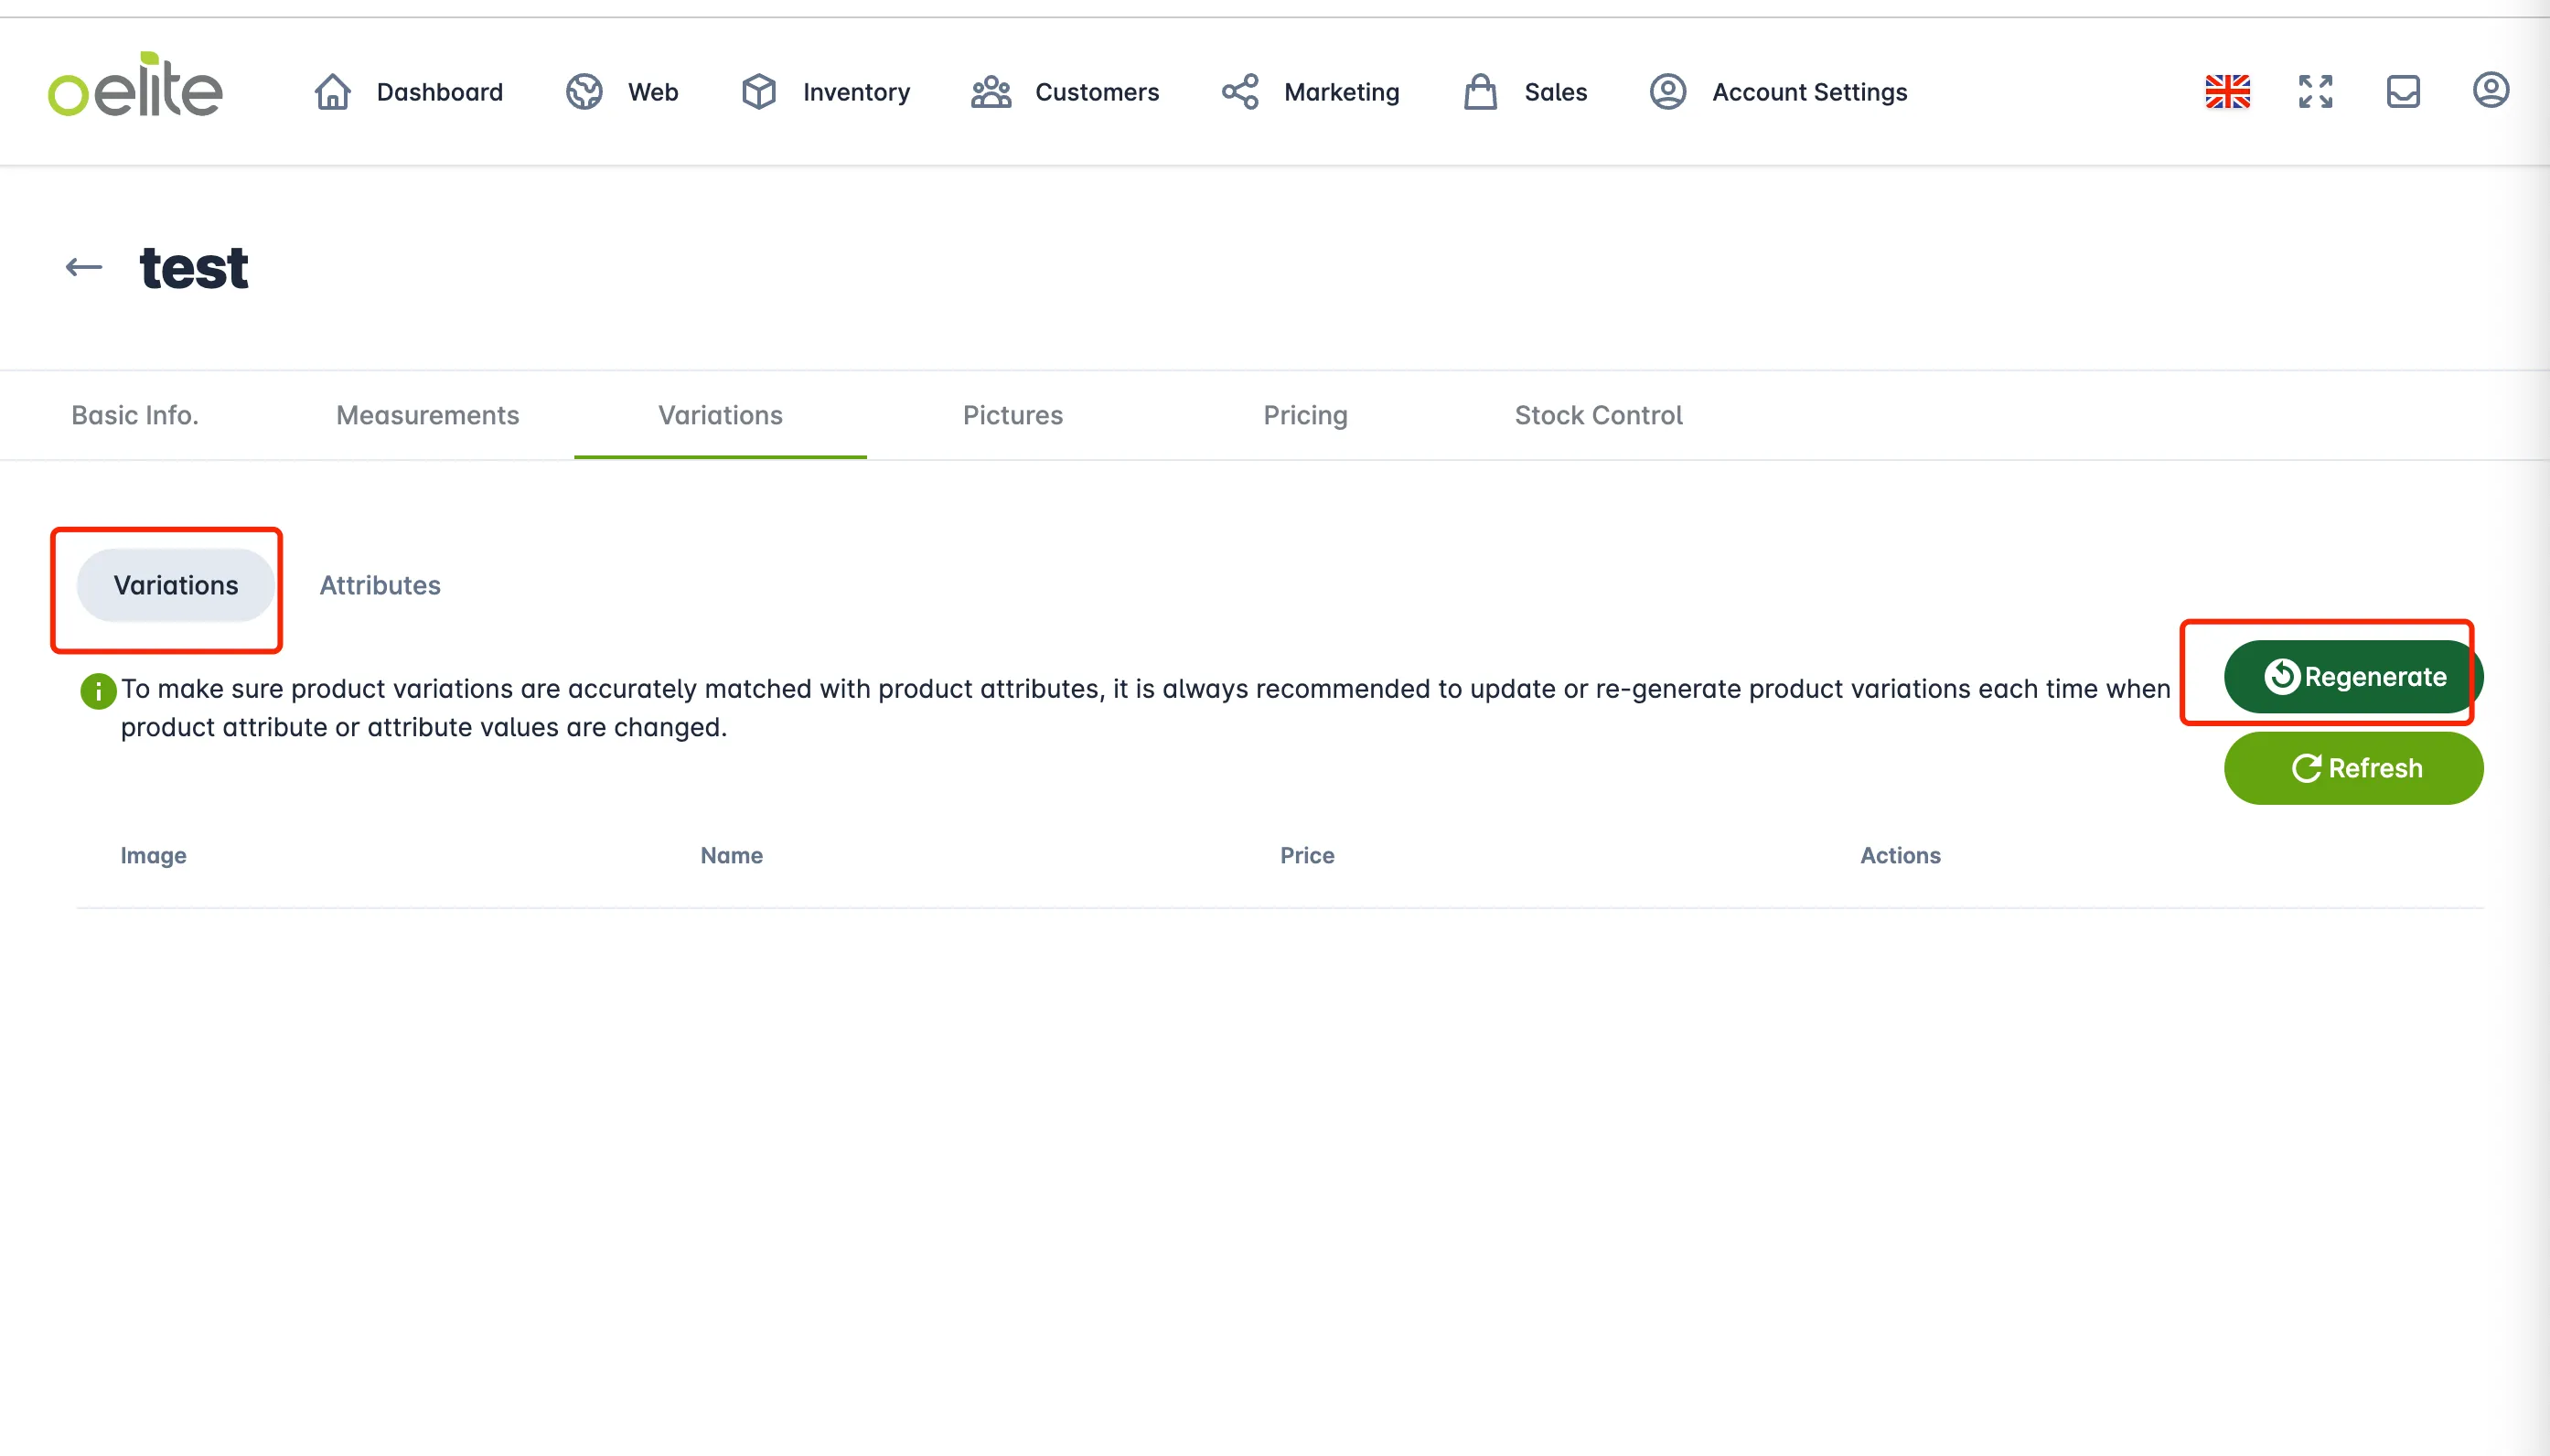
Task: Click the back arrow beside test
Action: [x=84, y=267]
